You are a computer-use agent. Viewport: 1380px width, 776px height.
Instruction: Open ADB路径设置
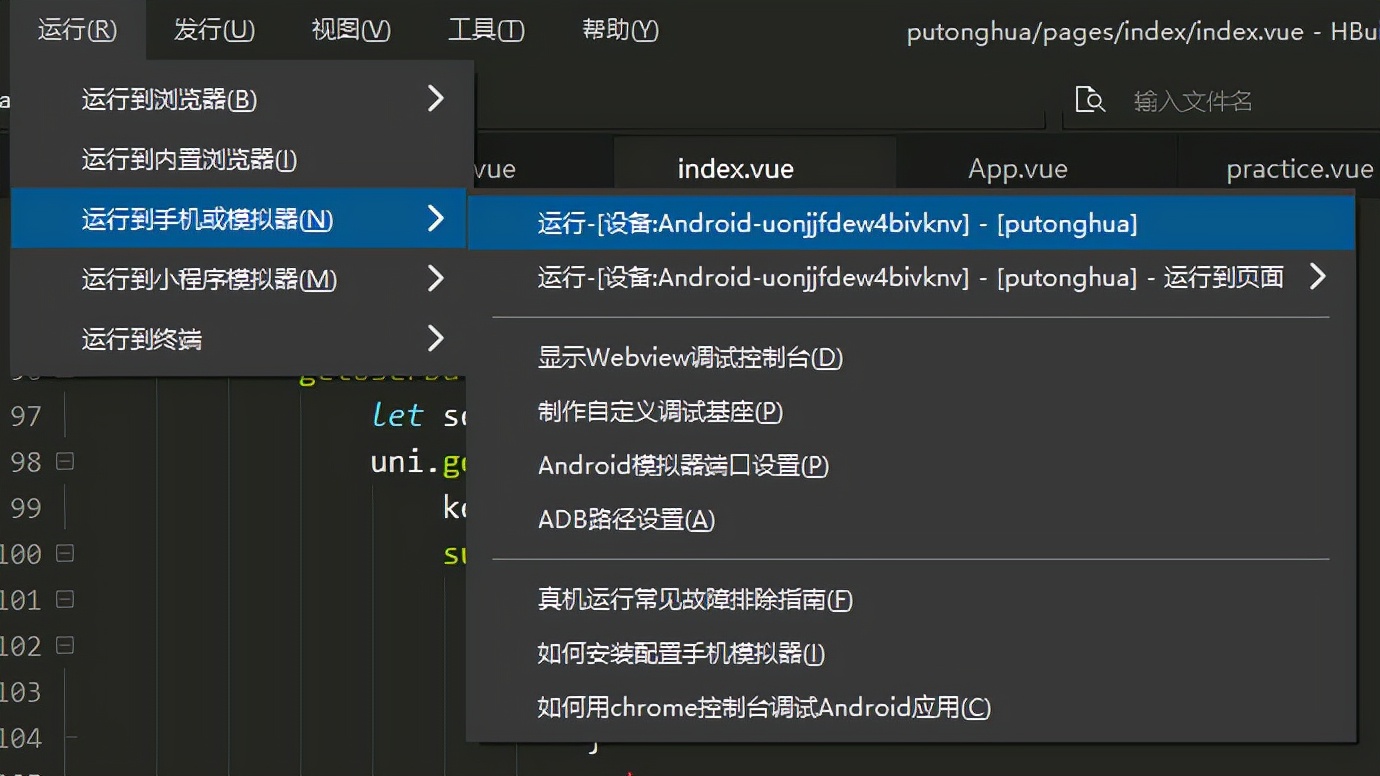(625, 519)
